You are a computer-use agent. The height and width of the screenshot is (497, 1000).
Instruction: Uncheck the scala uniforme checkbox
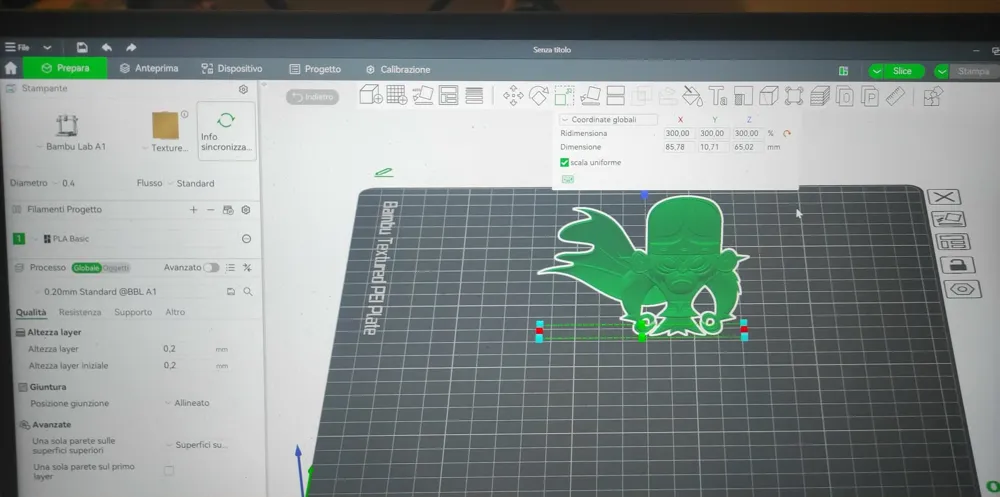click(x=564, y=163)
